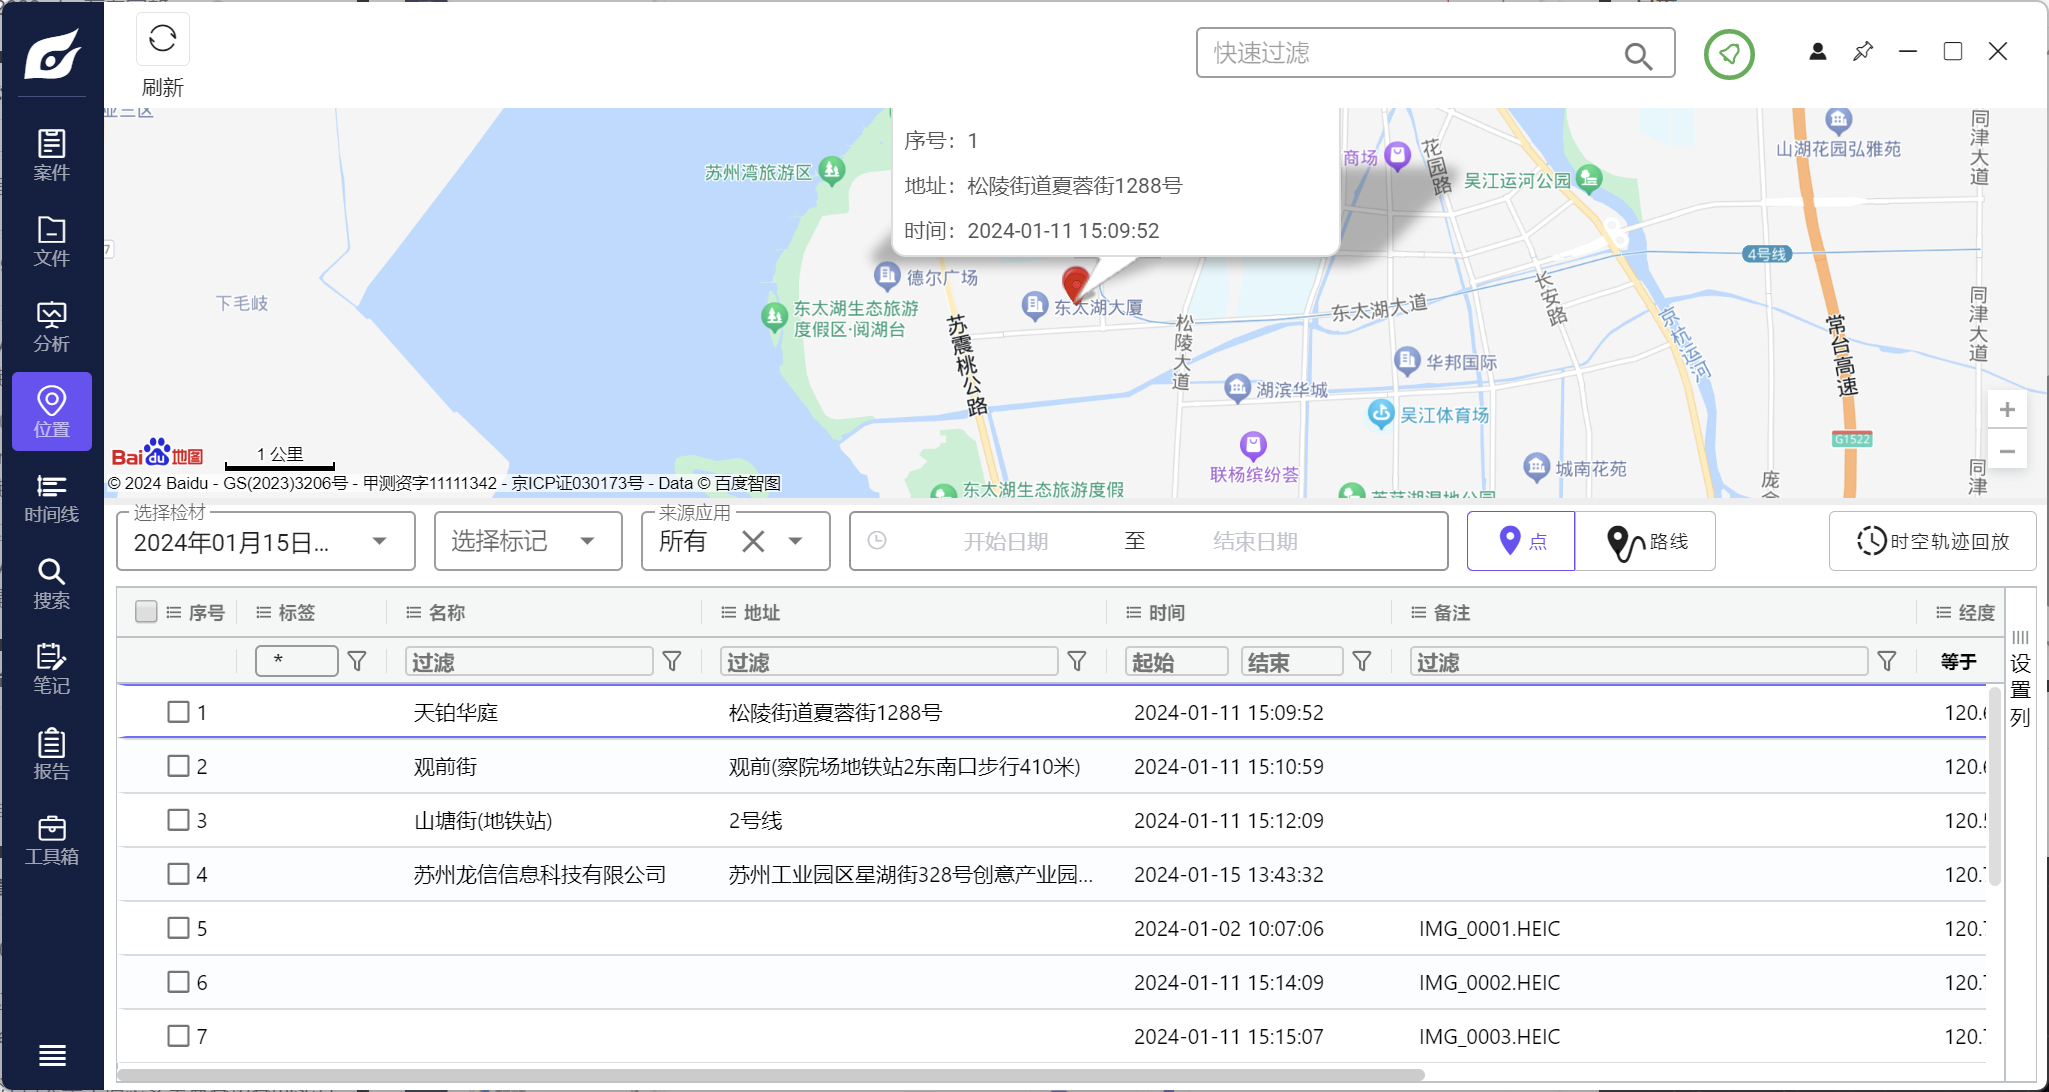Zoom out on the map
2049x1092 pixels.
[2007, 451]
